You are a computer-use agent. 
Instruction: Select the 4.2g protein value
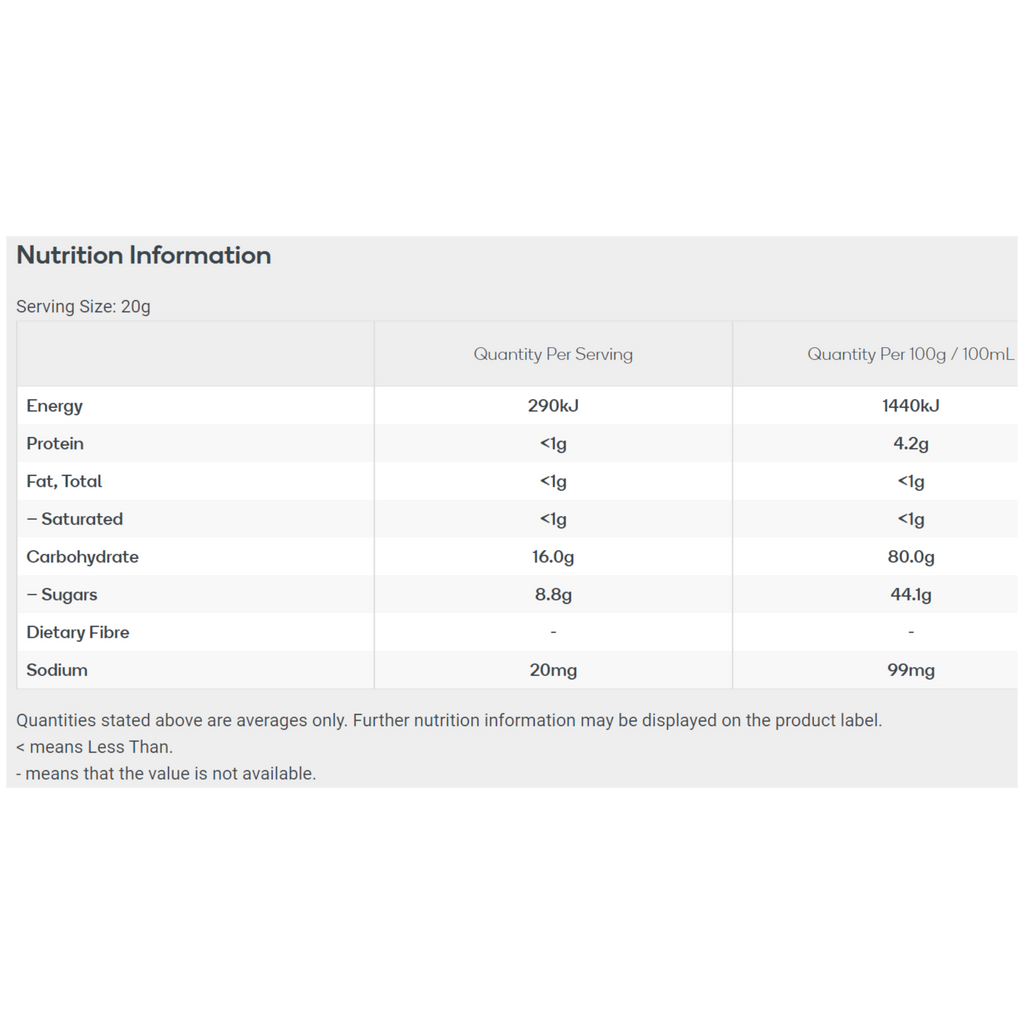click(x=910, y=444)
